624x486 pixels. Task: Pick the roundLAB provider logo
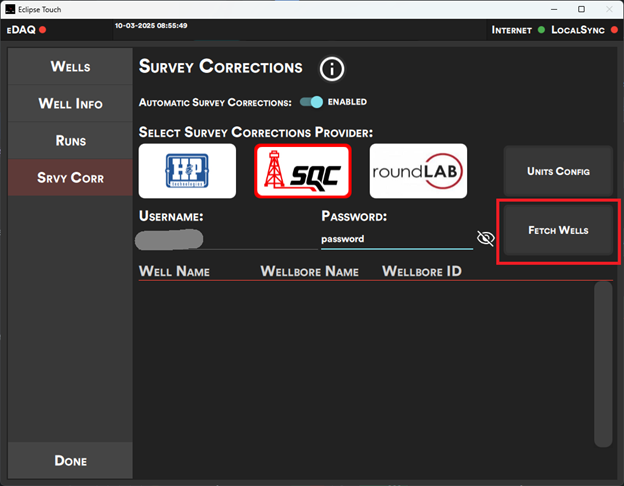tap(418, 171)
